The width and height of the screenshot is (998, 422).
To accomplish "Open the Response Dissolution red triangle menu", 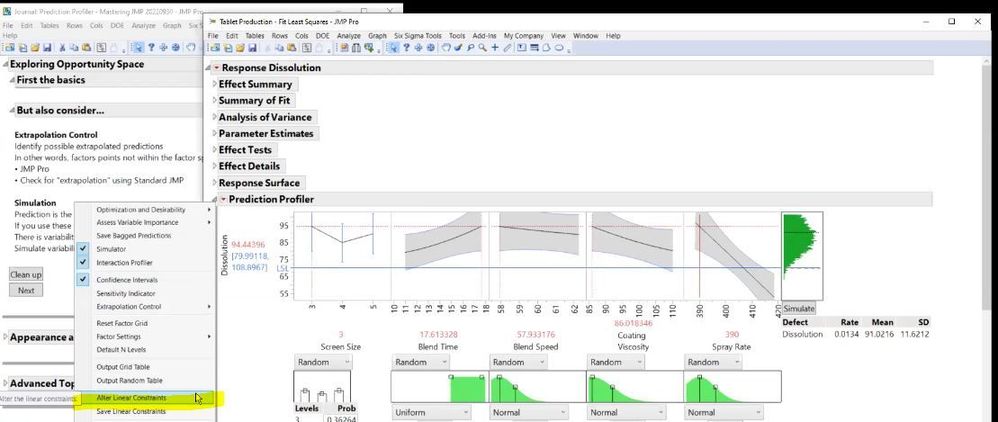I will click(216, 67).
